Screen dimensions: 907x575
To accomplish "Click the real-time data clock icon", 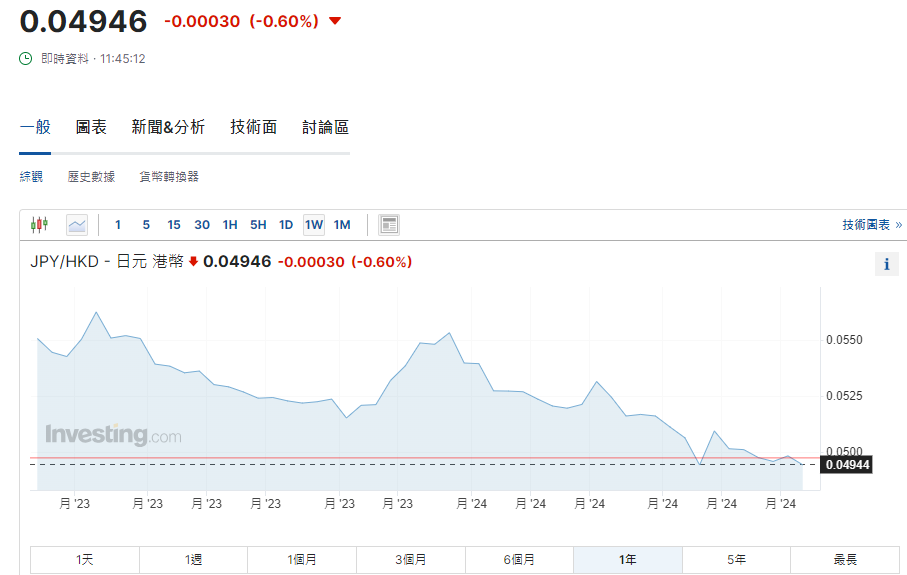I will tap(26, 59).
